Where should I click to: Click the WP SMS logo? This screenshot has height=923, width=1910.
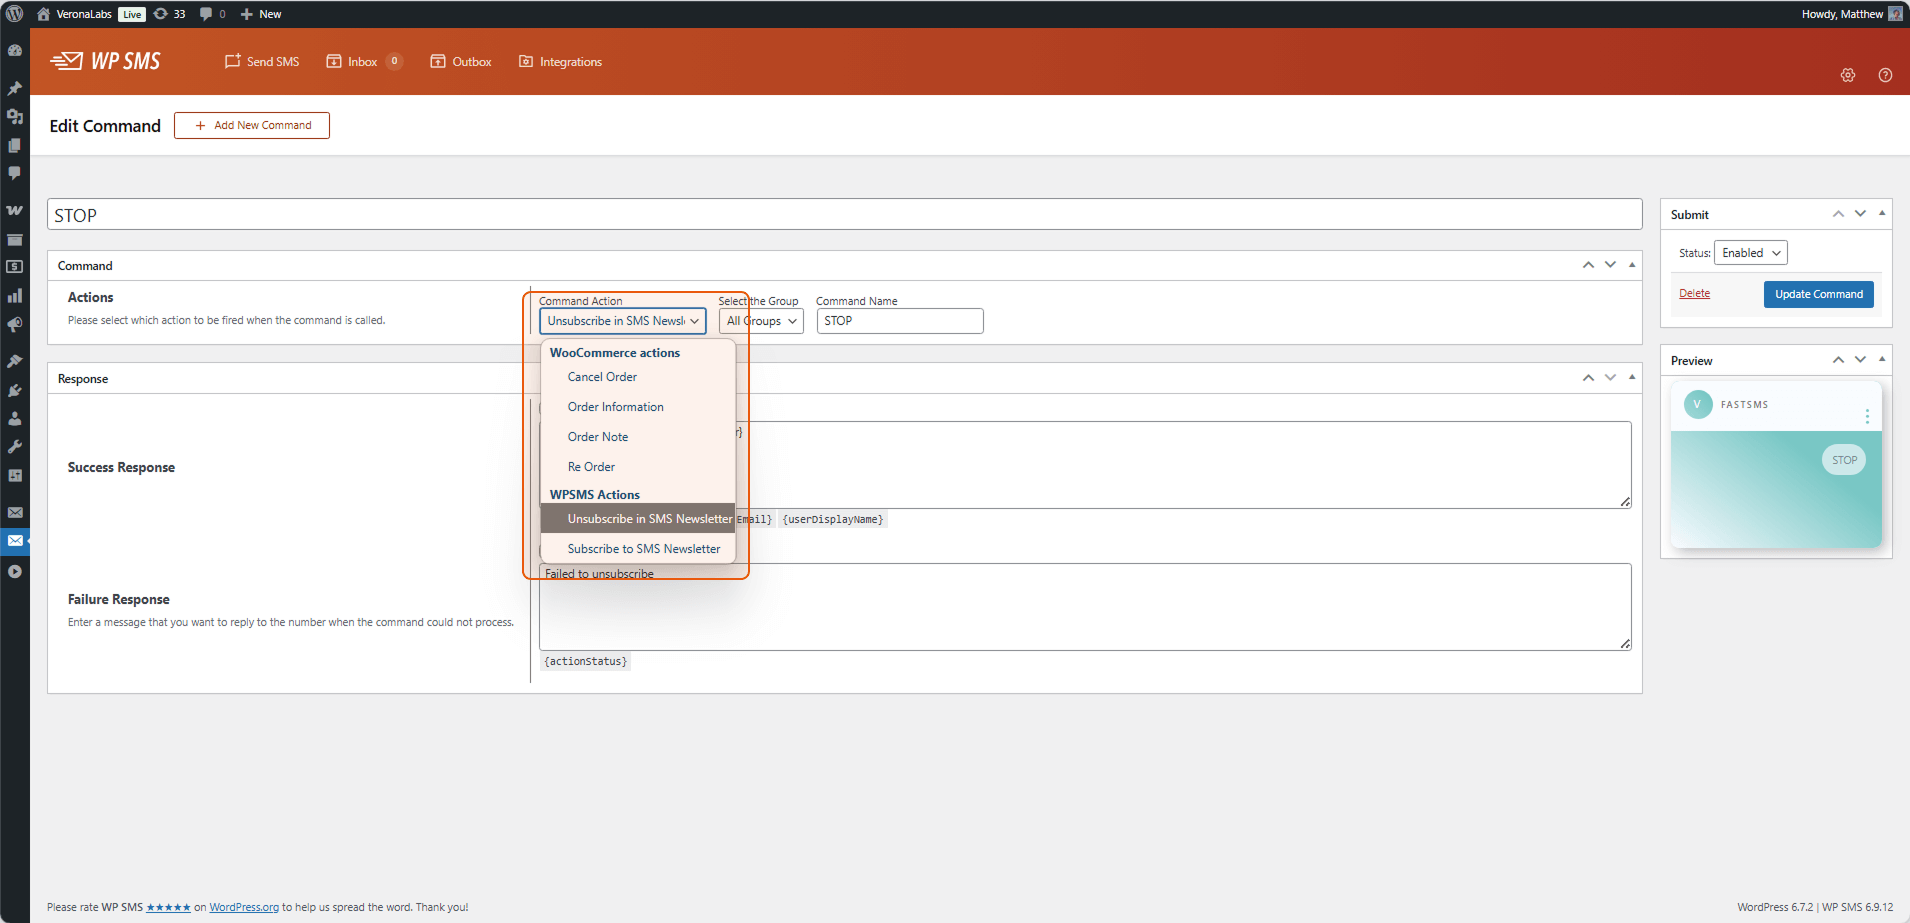[x=105, y=61]
